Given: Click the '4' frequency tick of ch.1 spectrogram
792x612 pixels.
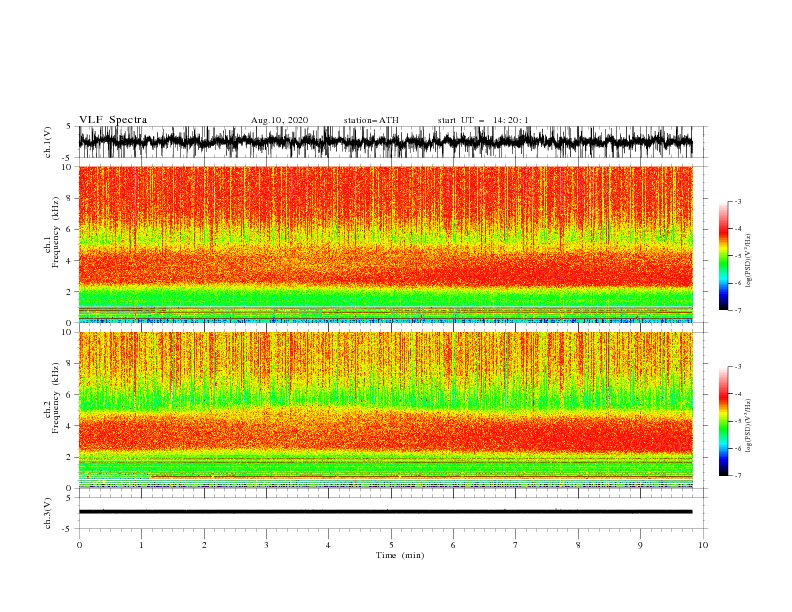Looking at the screenshot, I should (x=70, y=261).
